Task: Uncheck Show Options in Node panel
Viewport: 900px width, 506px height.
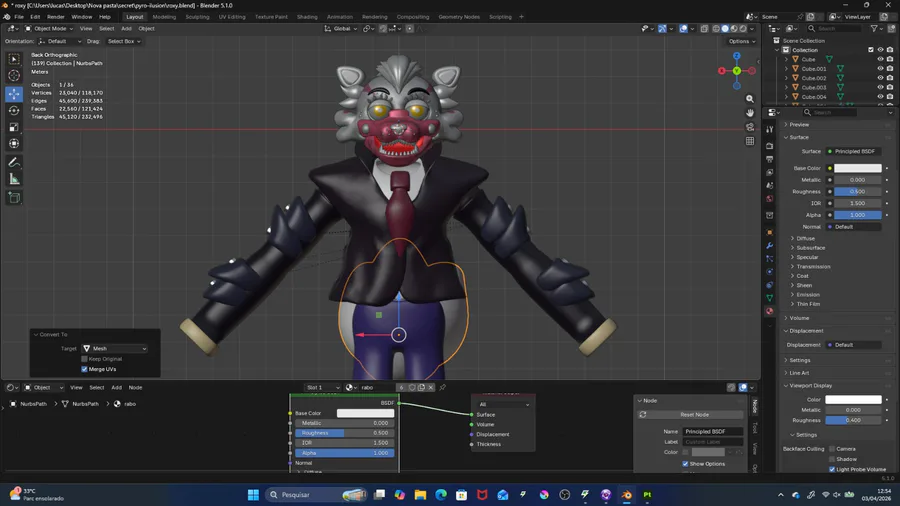Action: 685,464
